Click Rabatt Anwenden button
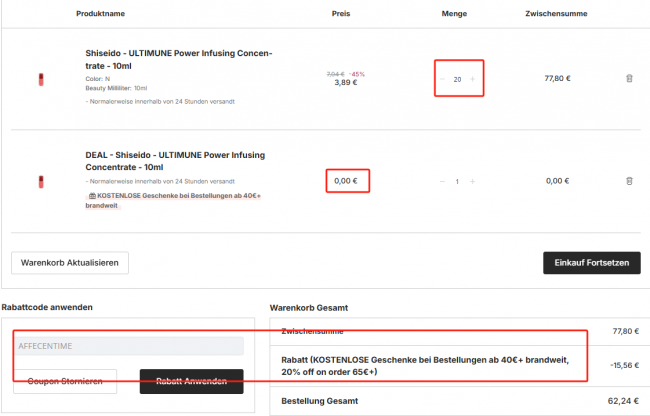The width and height of the screenshot is (650, 416). click(x=192, y=381)
